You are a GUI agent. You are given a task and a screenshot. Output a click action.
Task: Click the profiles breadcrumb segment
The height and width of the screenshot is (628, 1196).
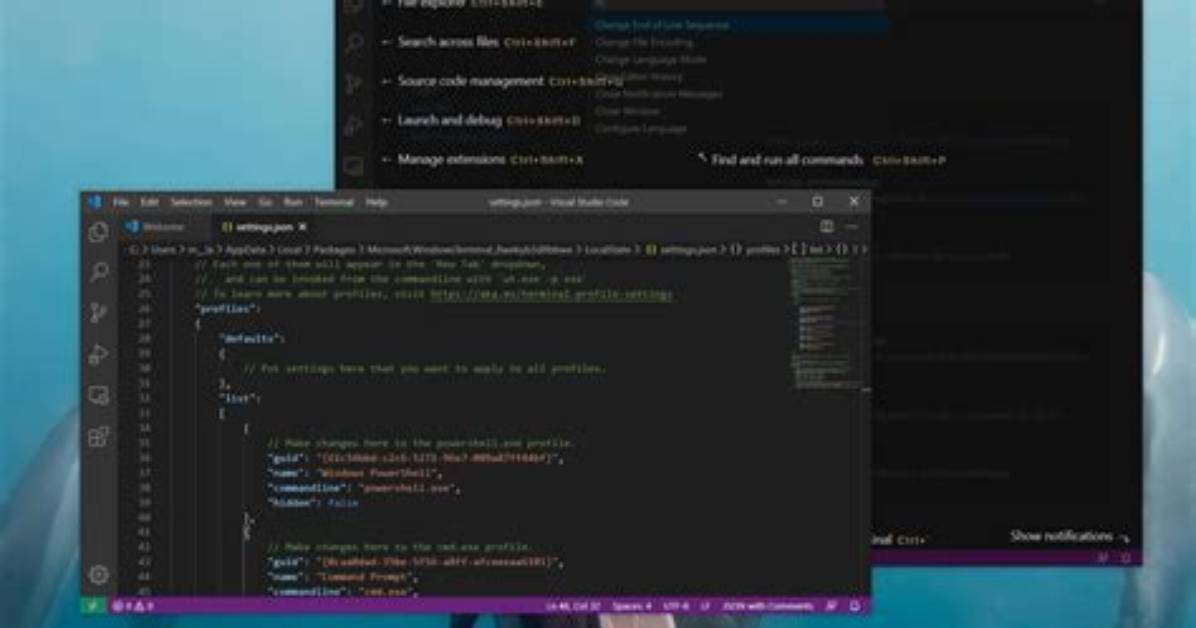756,250
